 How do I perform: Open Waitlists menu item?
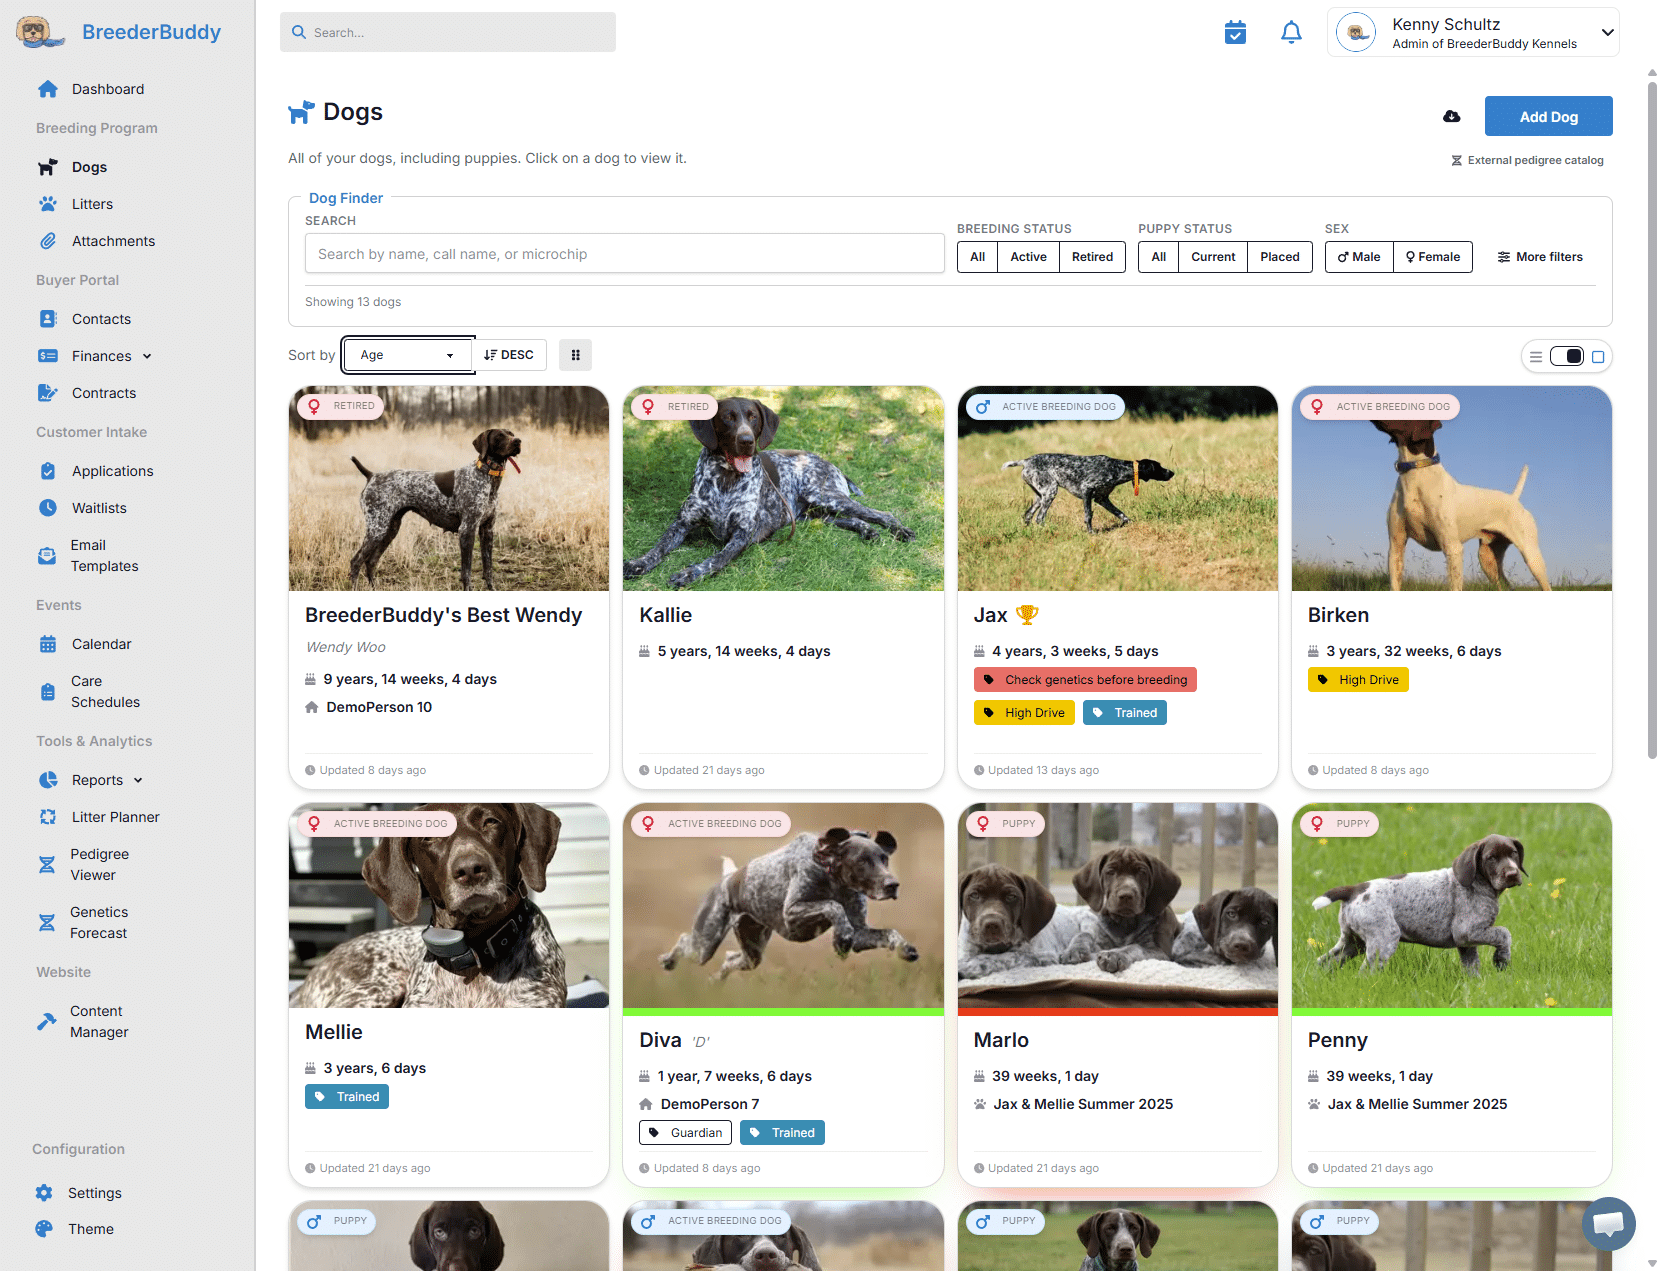(99, 508)
